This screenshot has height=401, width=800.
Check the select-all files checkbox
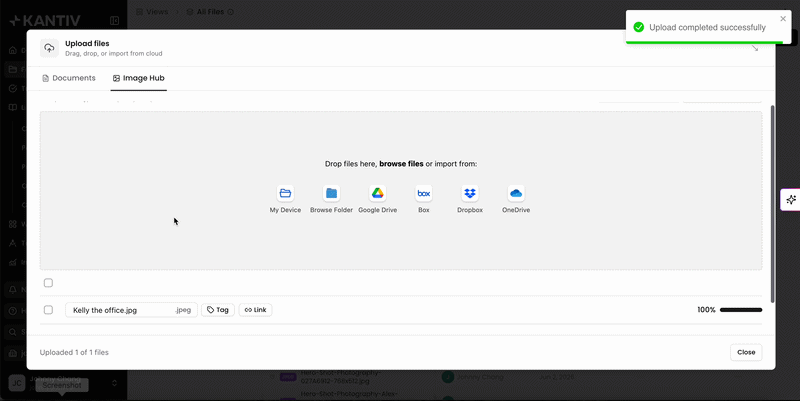pyautogui.click(x=48, y=283)
